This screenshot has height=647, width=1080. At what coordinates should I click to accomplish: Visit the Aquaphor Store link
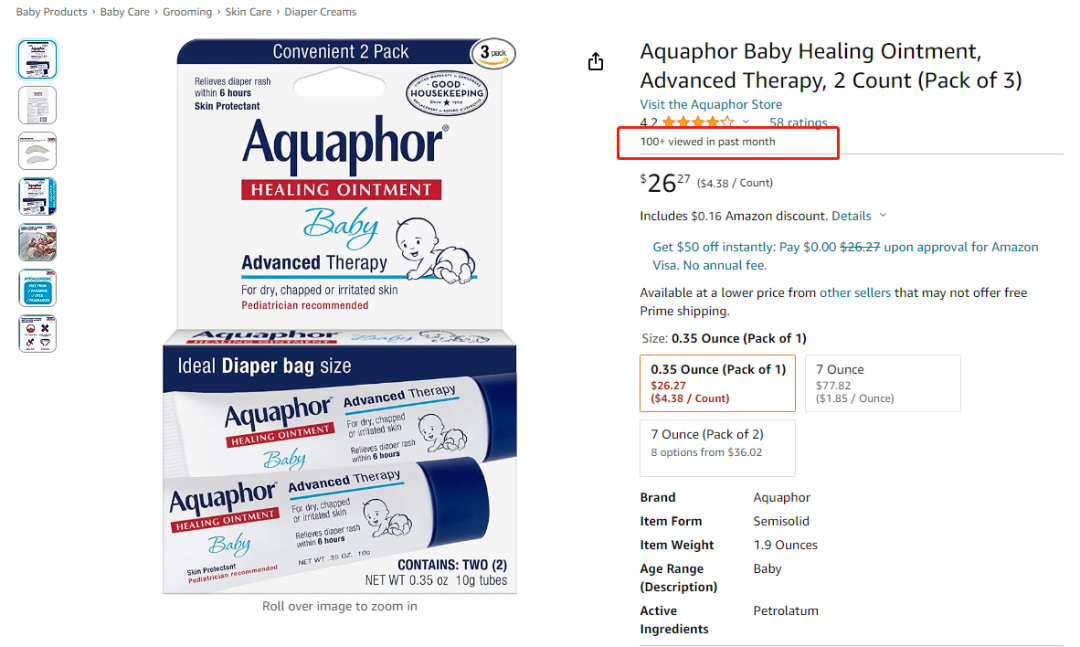tap(711, 104)
